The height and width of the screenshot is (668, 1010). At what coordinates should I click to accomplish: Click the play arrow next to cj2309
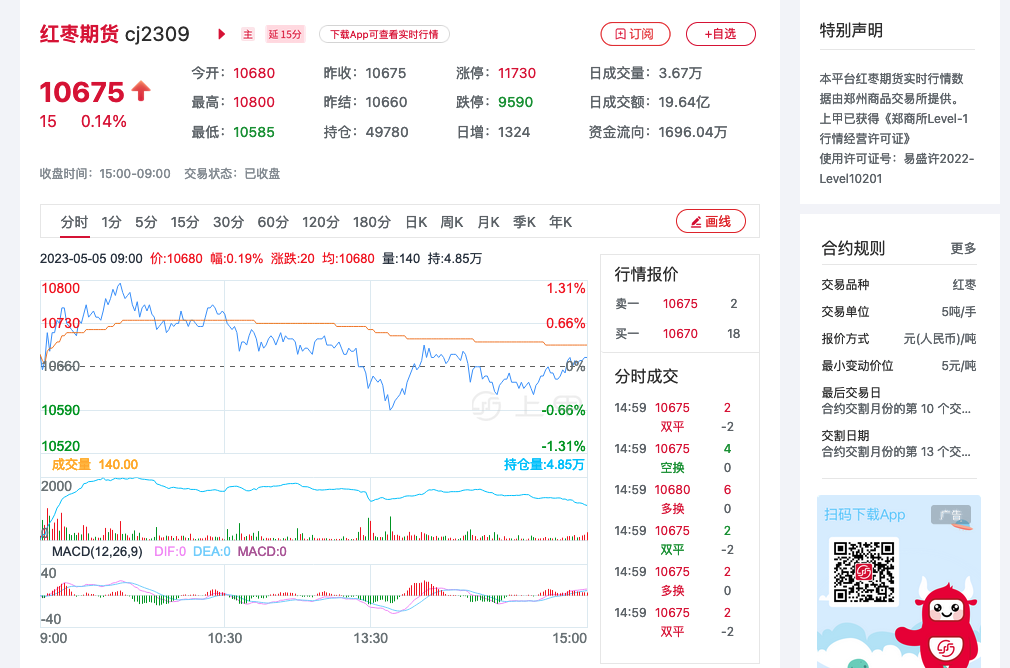pos(221,33)
